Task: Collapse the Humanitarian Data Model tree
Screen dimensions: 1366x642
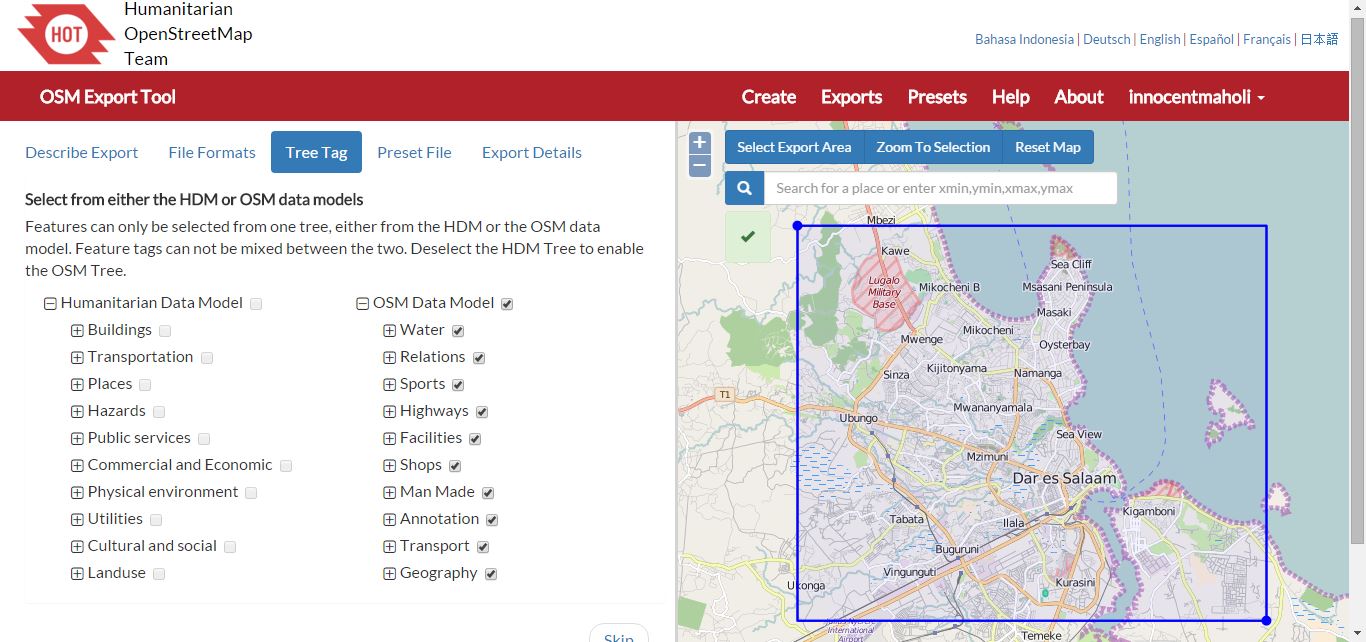Action: pos(50,304)
